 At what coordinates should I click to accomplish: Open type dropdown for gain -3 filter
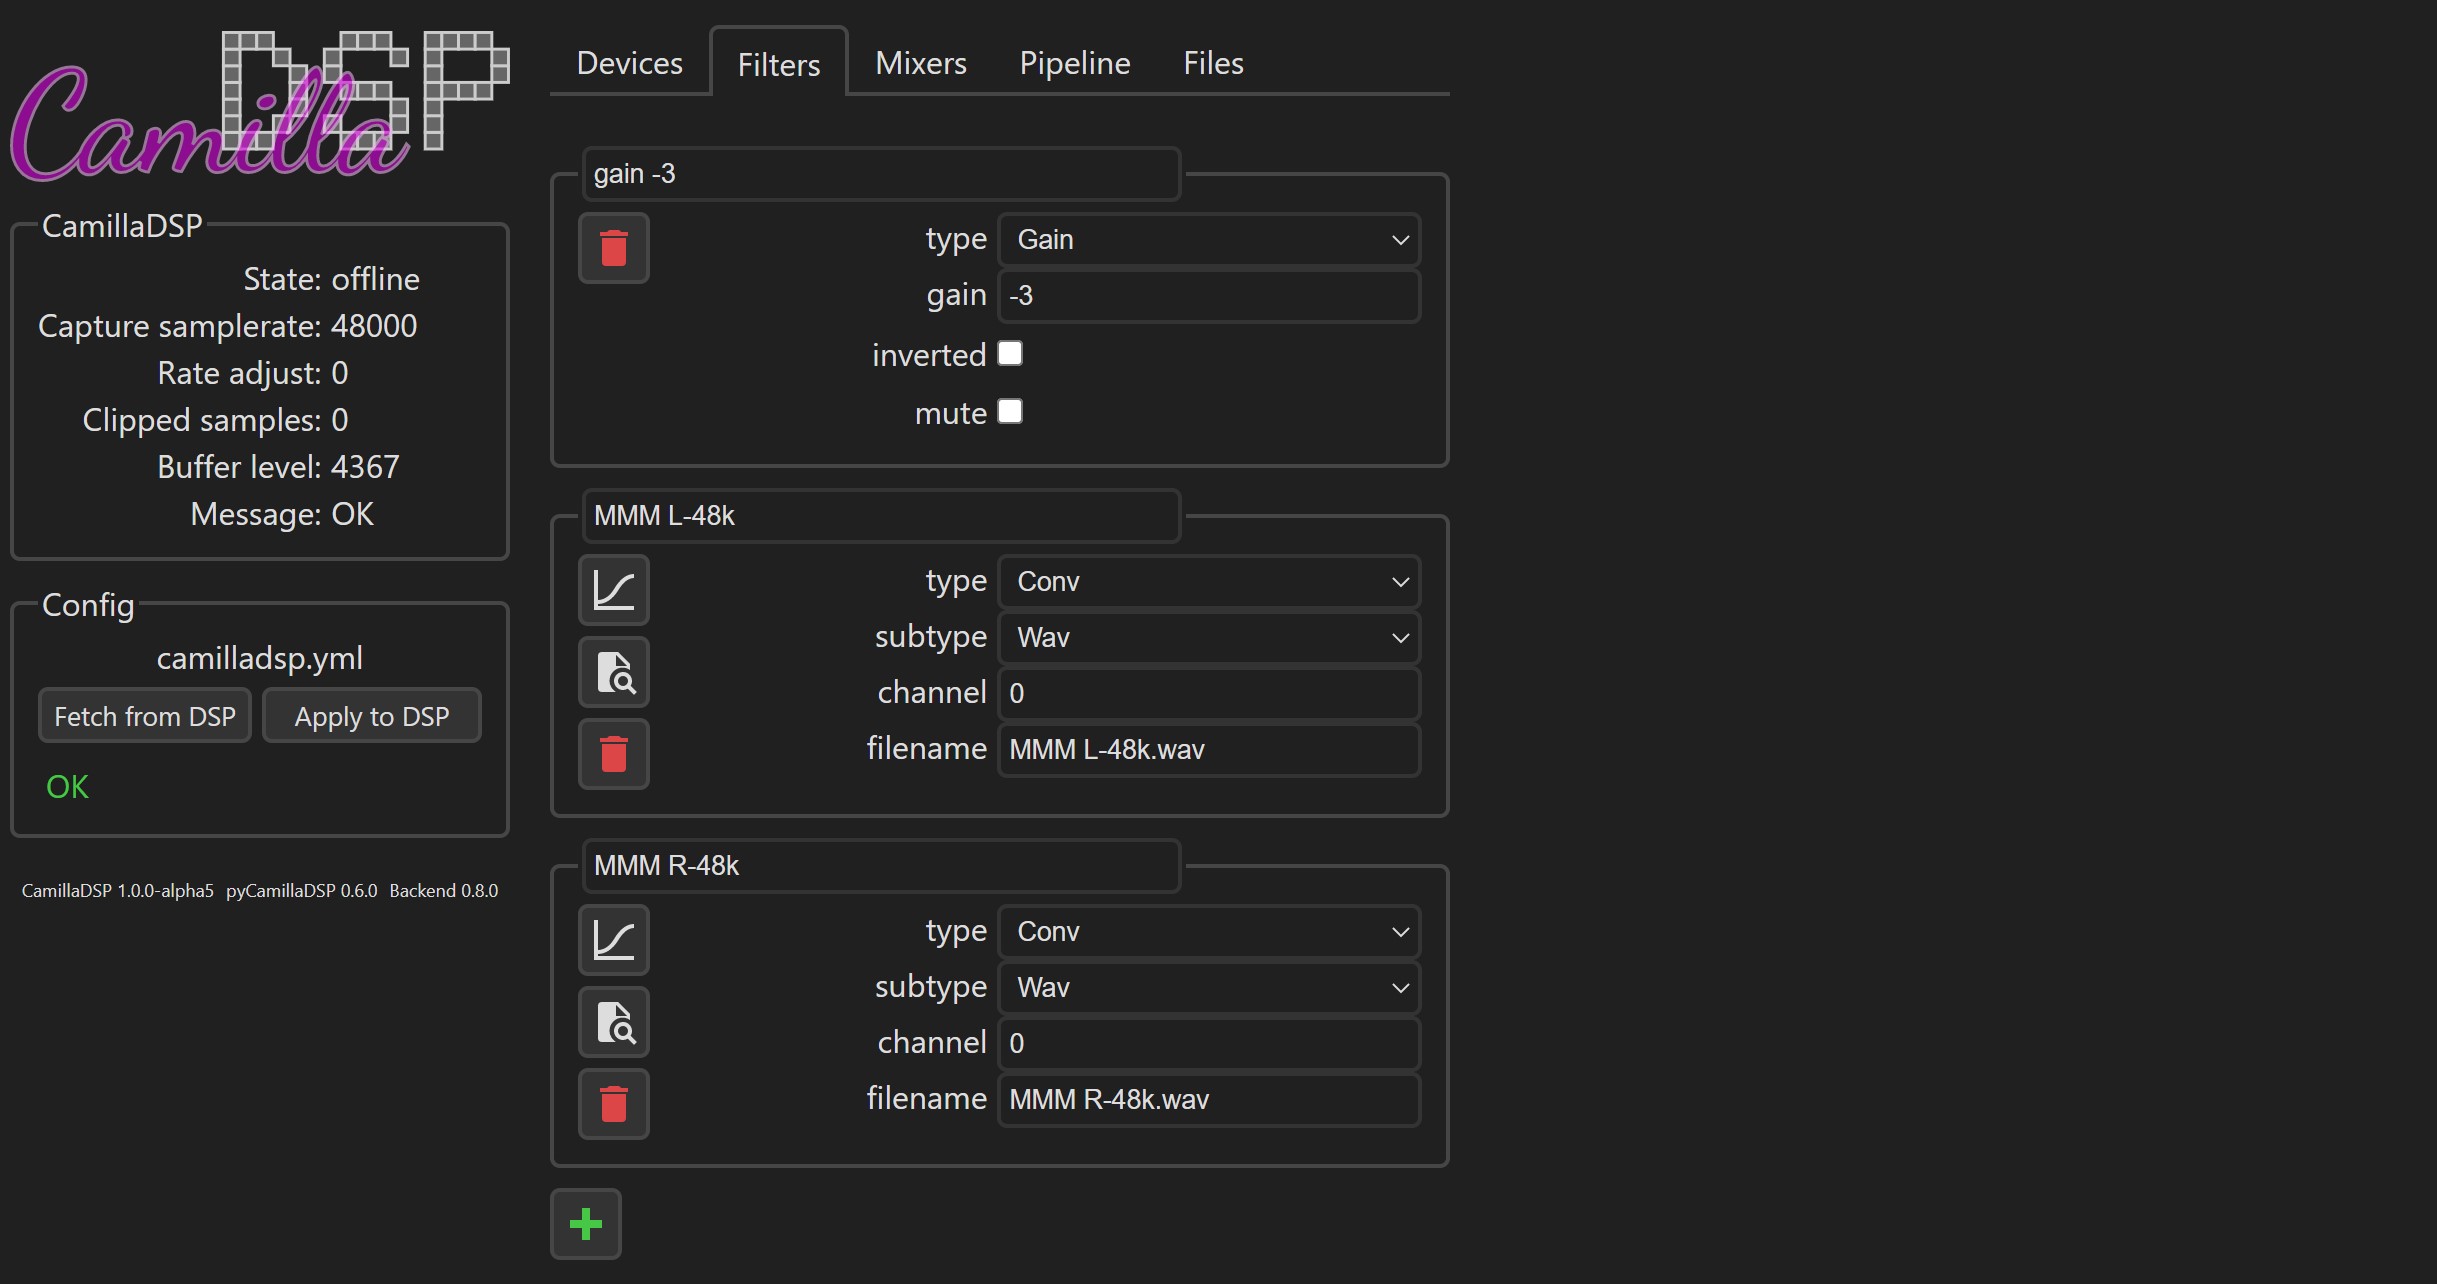point(1209,240)
